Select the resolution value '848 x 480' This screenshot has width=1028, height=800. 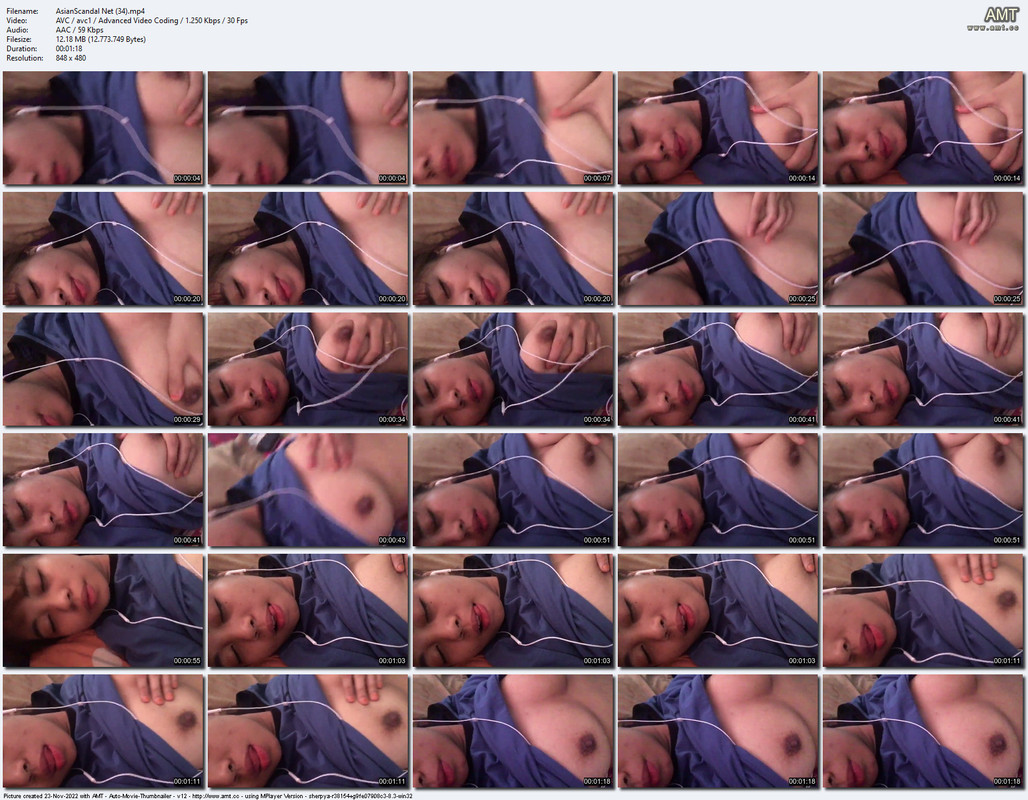[71, 58]
